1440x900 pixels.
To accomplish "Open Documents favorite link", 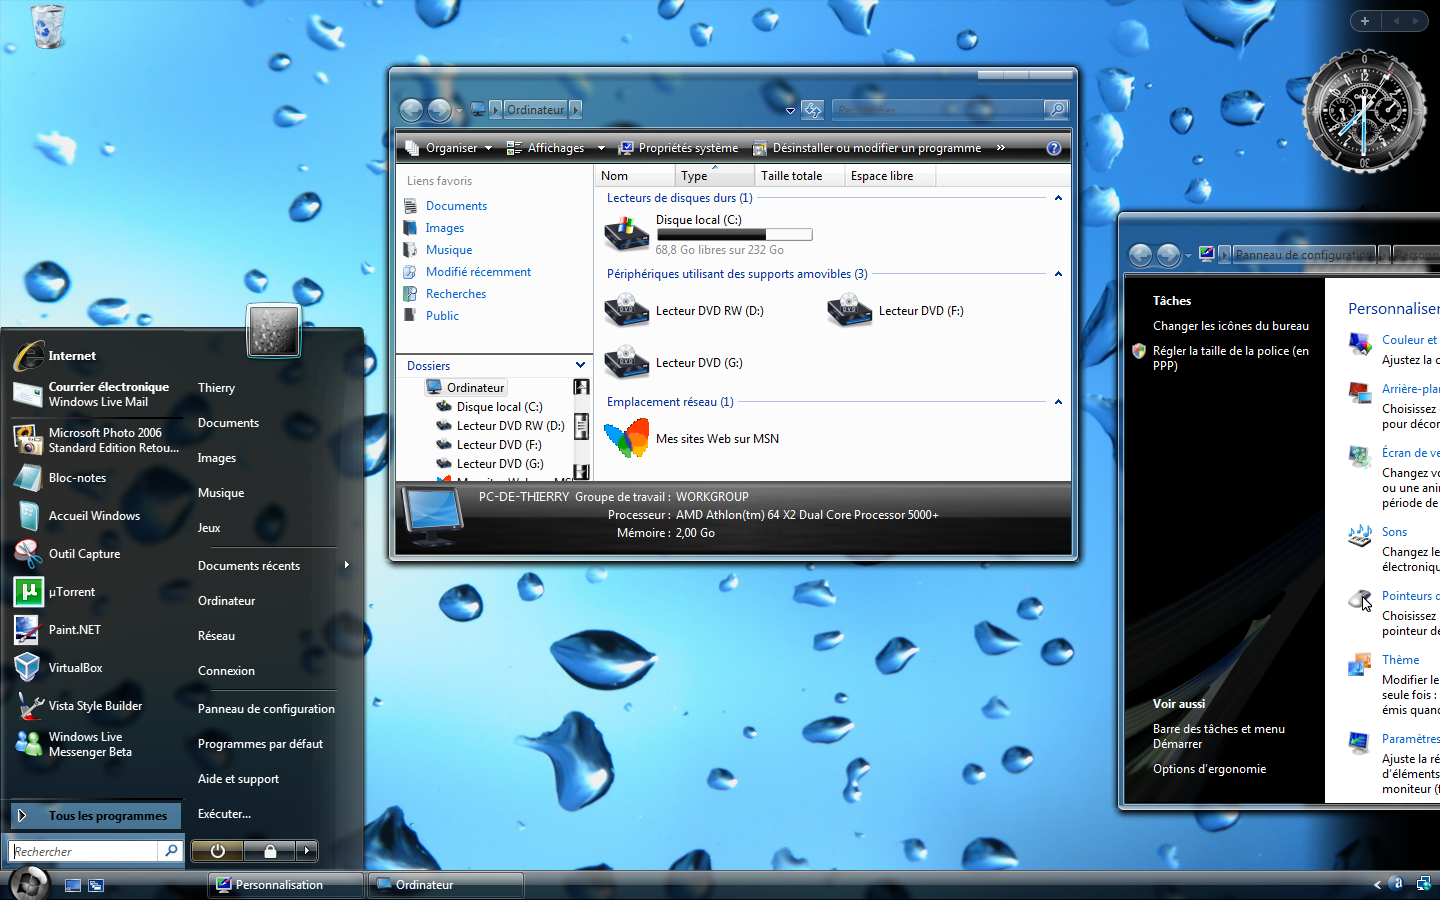I will [456, 206].
